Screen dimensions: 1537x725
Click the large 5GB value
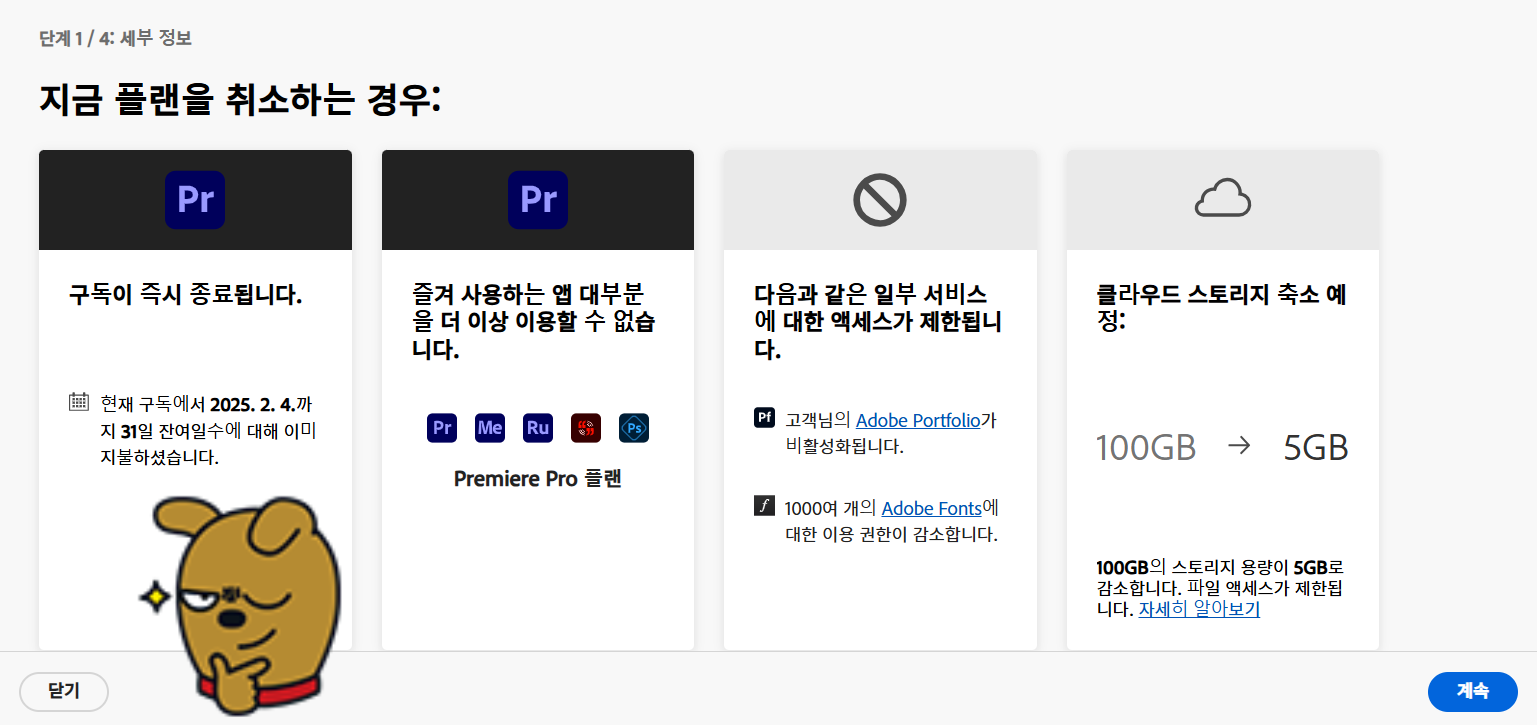tap(1316, 447)
